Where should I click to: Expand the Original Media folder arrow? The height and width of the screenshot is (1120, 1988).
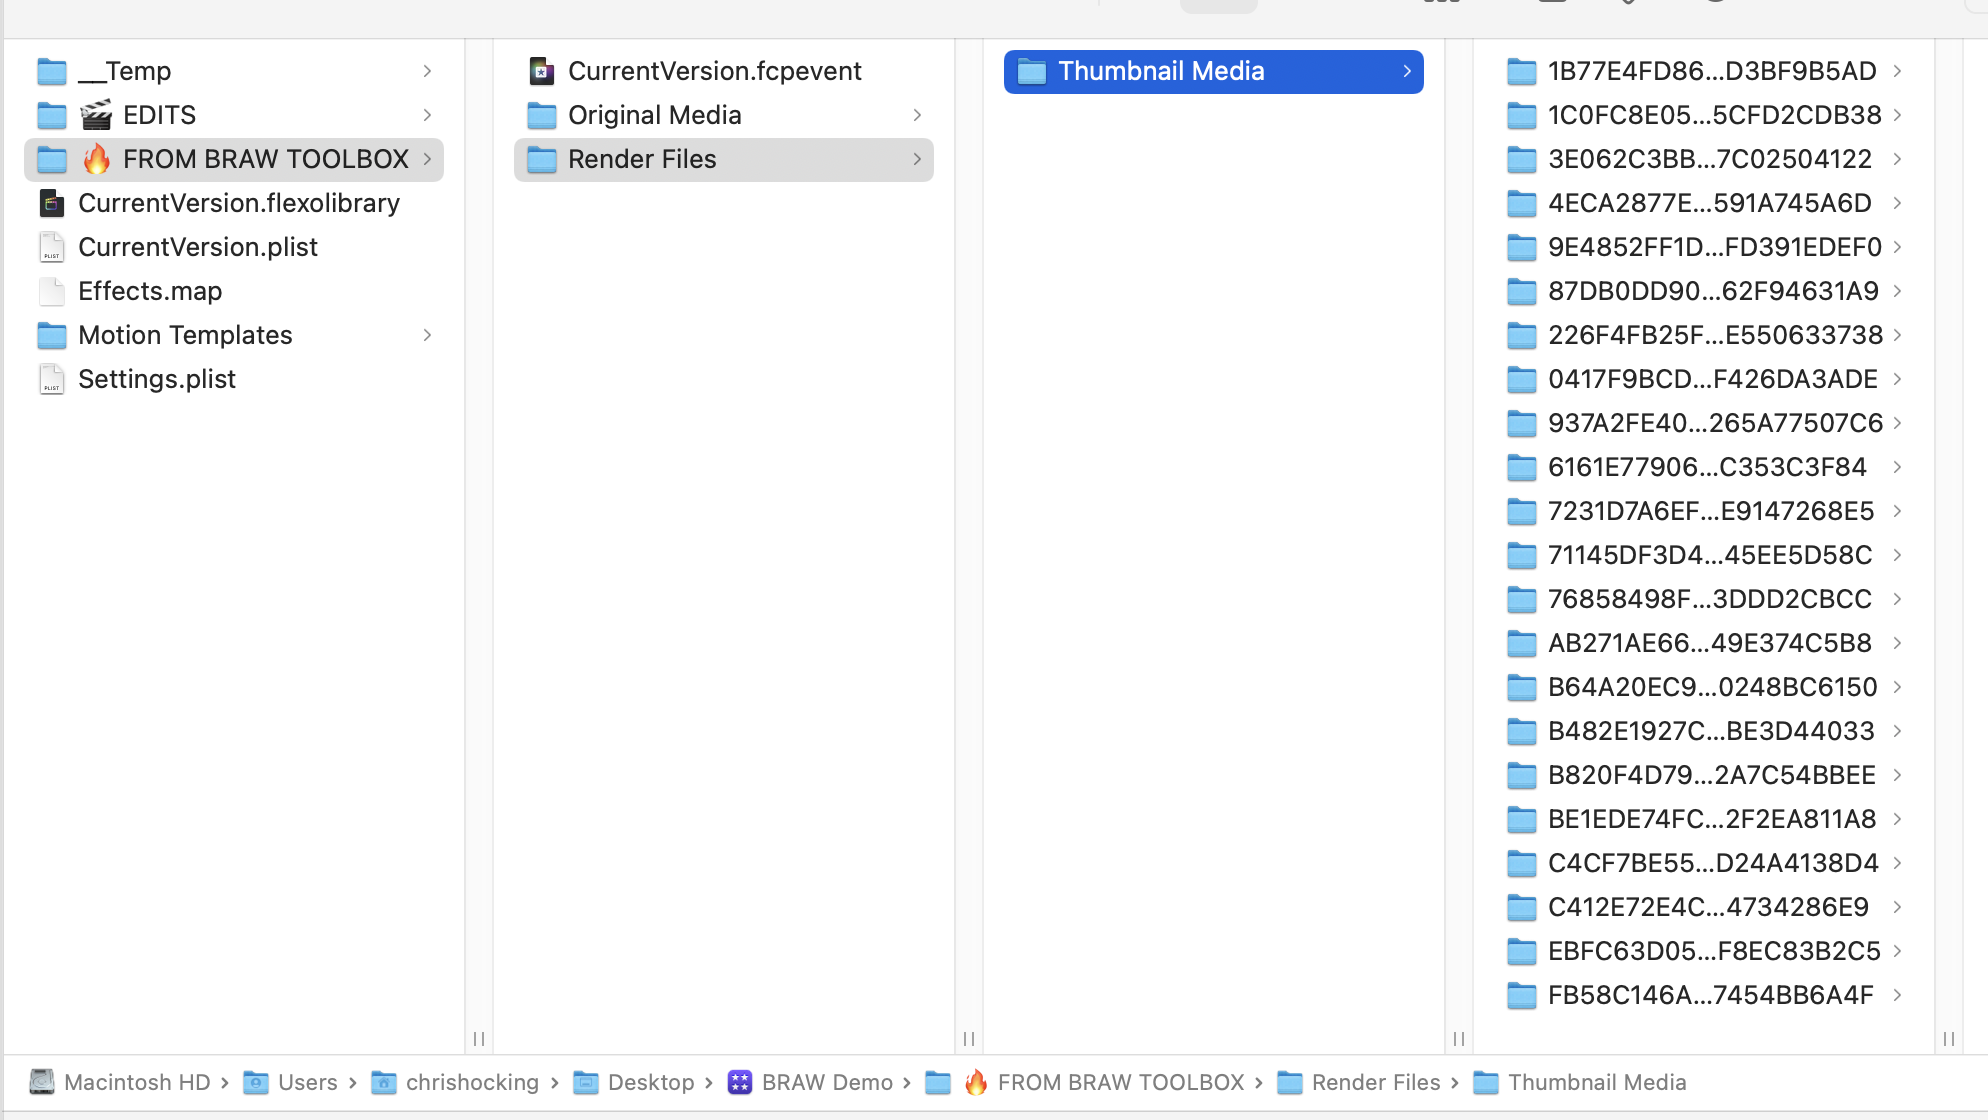click(917, 115)
